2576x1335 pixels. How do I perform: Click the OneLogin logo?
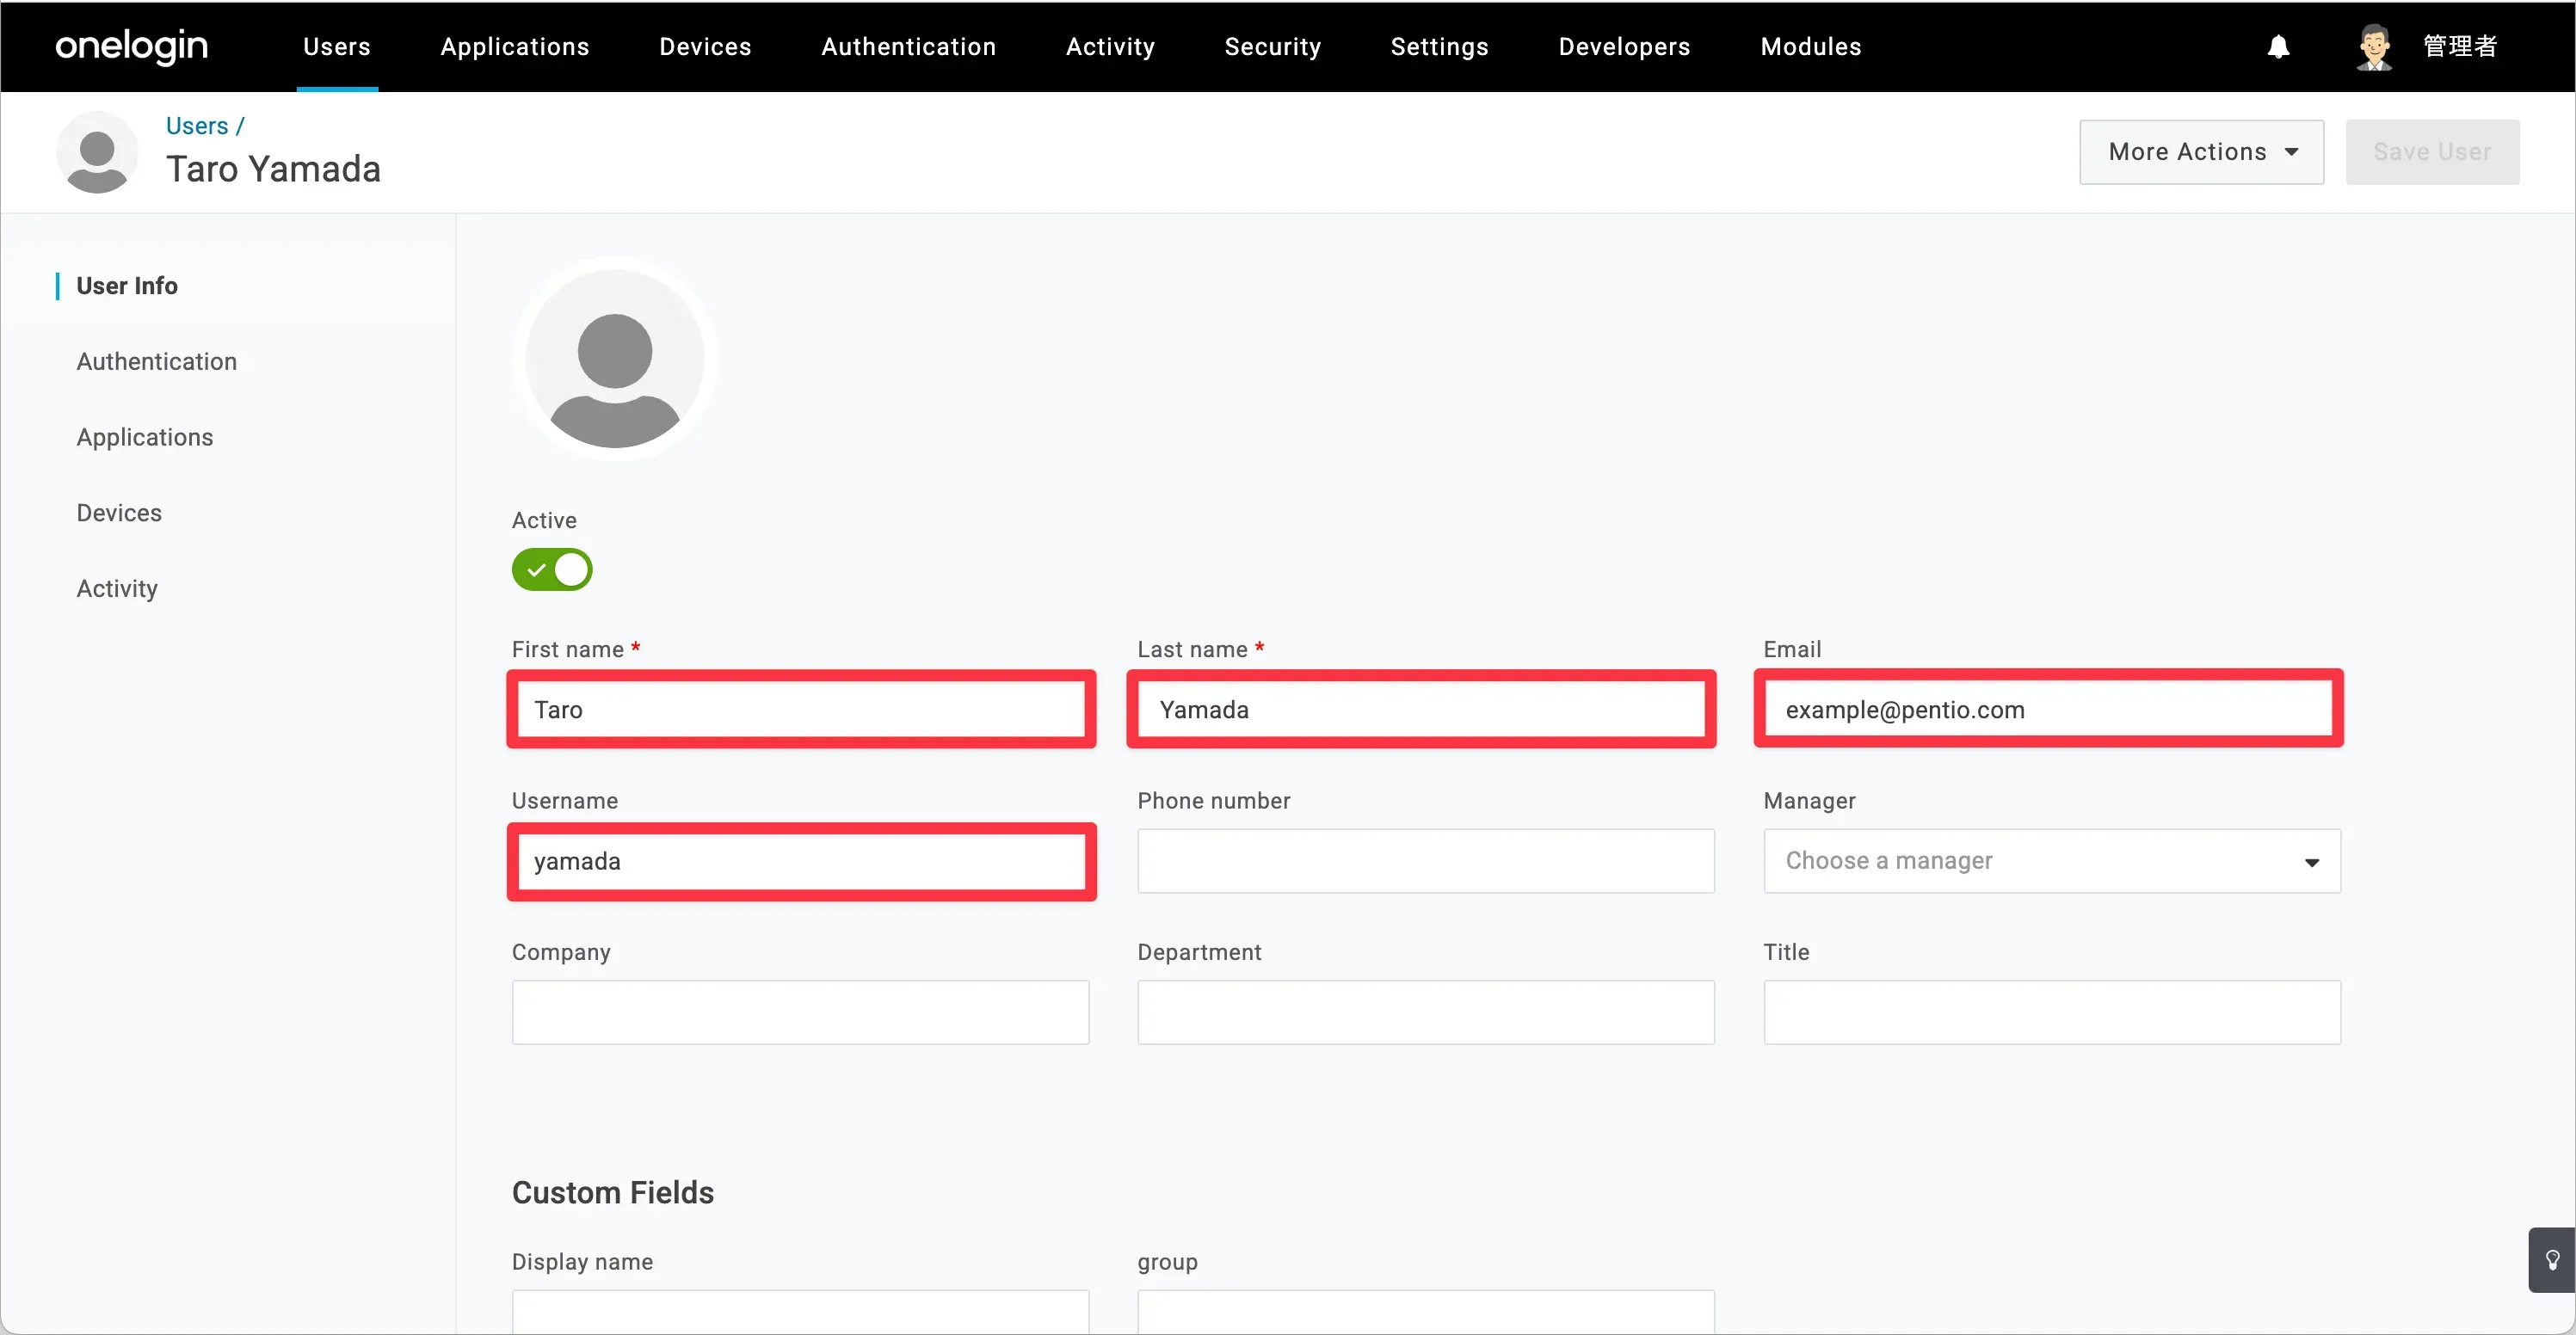click(131, 46)
